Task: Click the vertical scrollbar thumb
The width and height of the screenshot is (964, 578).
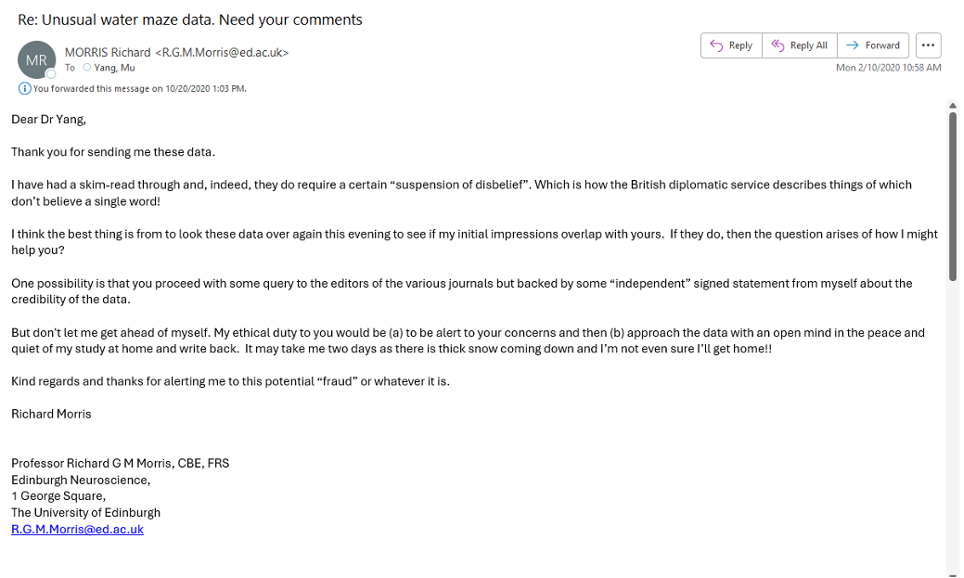Action: click(952, 196)
